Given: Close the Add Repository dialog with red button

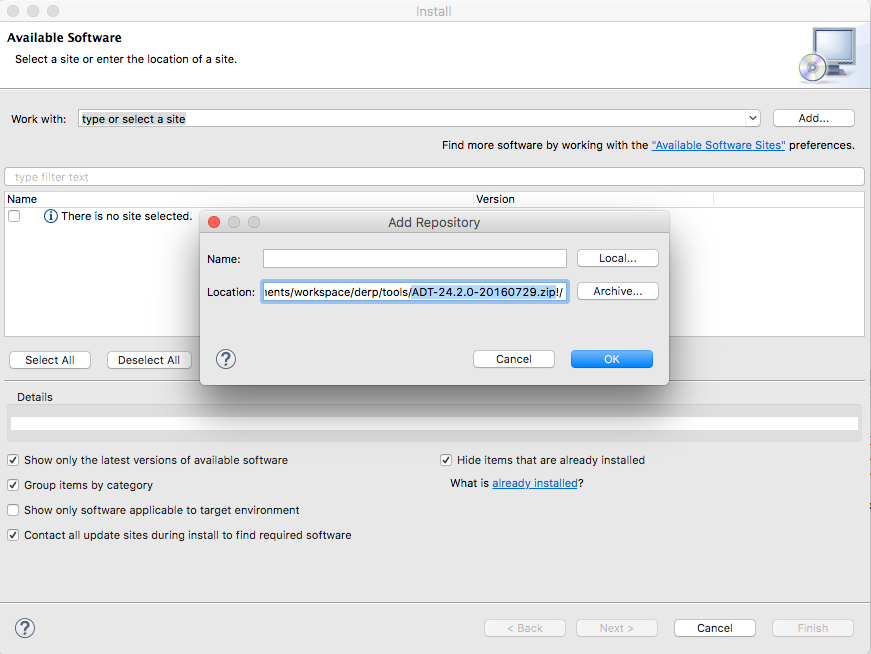Looking at the screenshot, I should point(214,222).
